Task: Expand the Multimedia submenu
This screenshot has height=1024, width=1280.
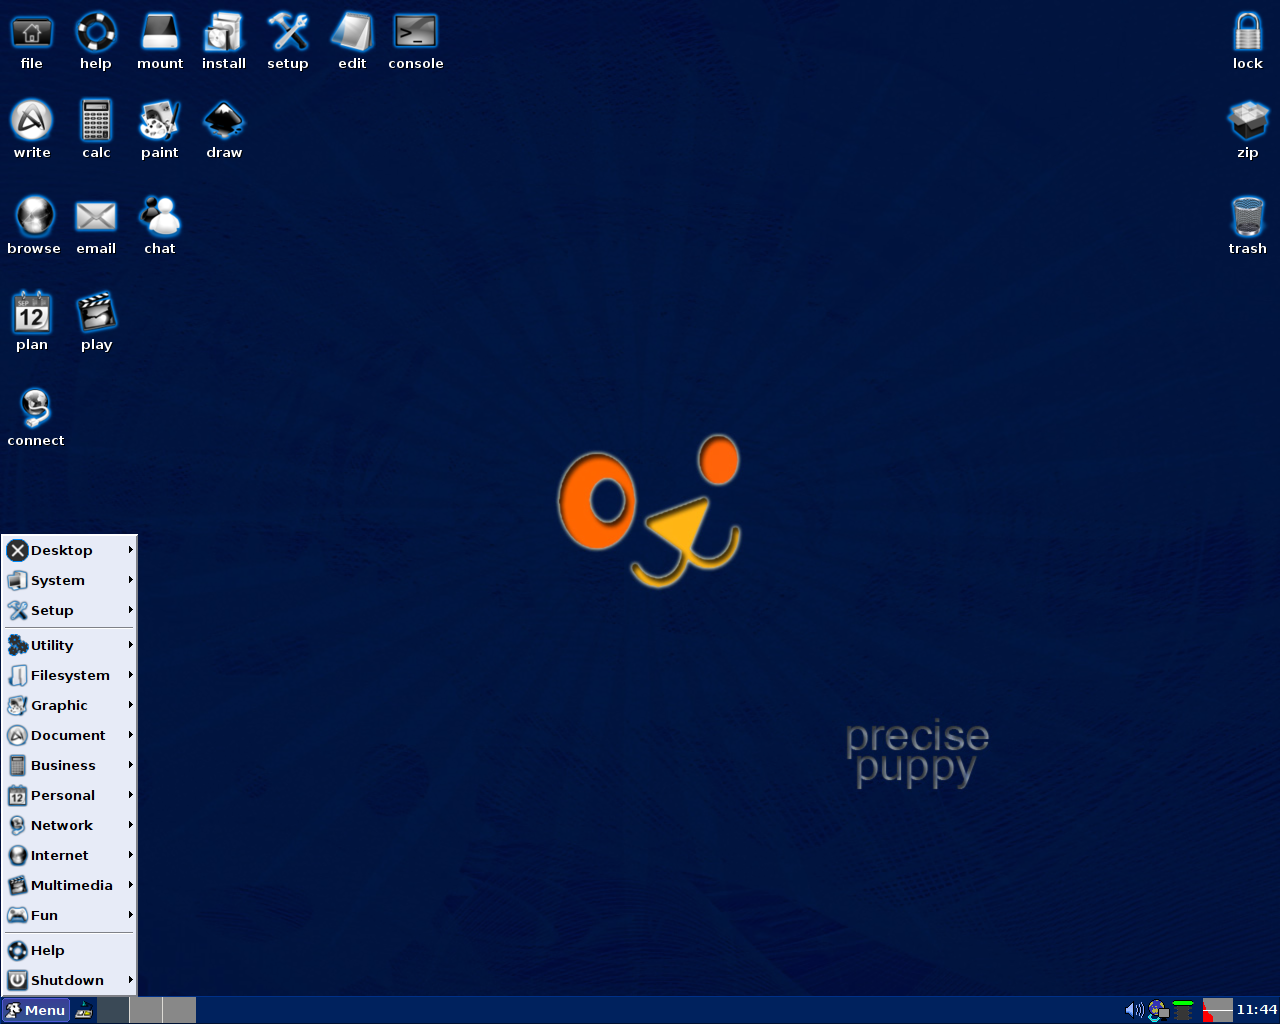Action: click(x=69, y=885)
